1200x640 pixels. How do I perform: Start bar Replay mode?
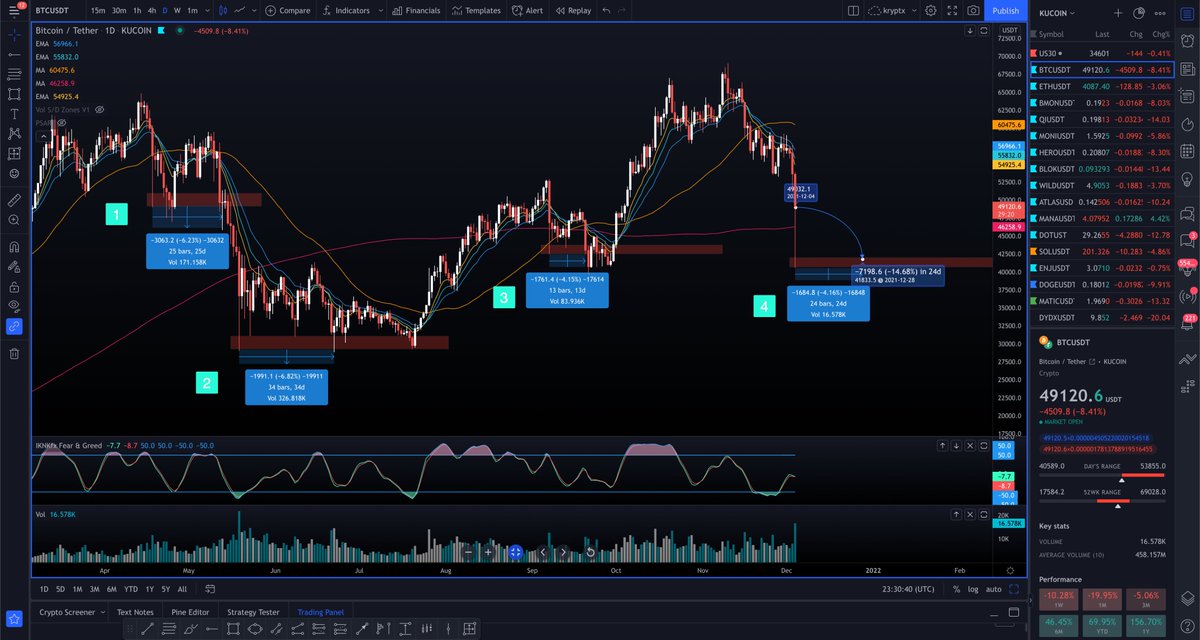click(x=573, y=11)
